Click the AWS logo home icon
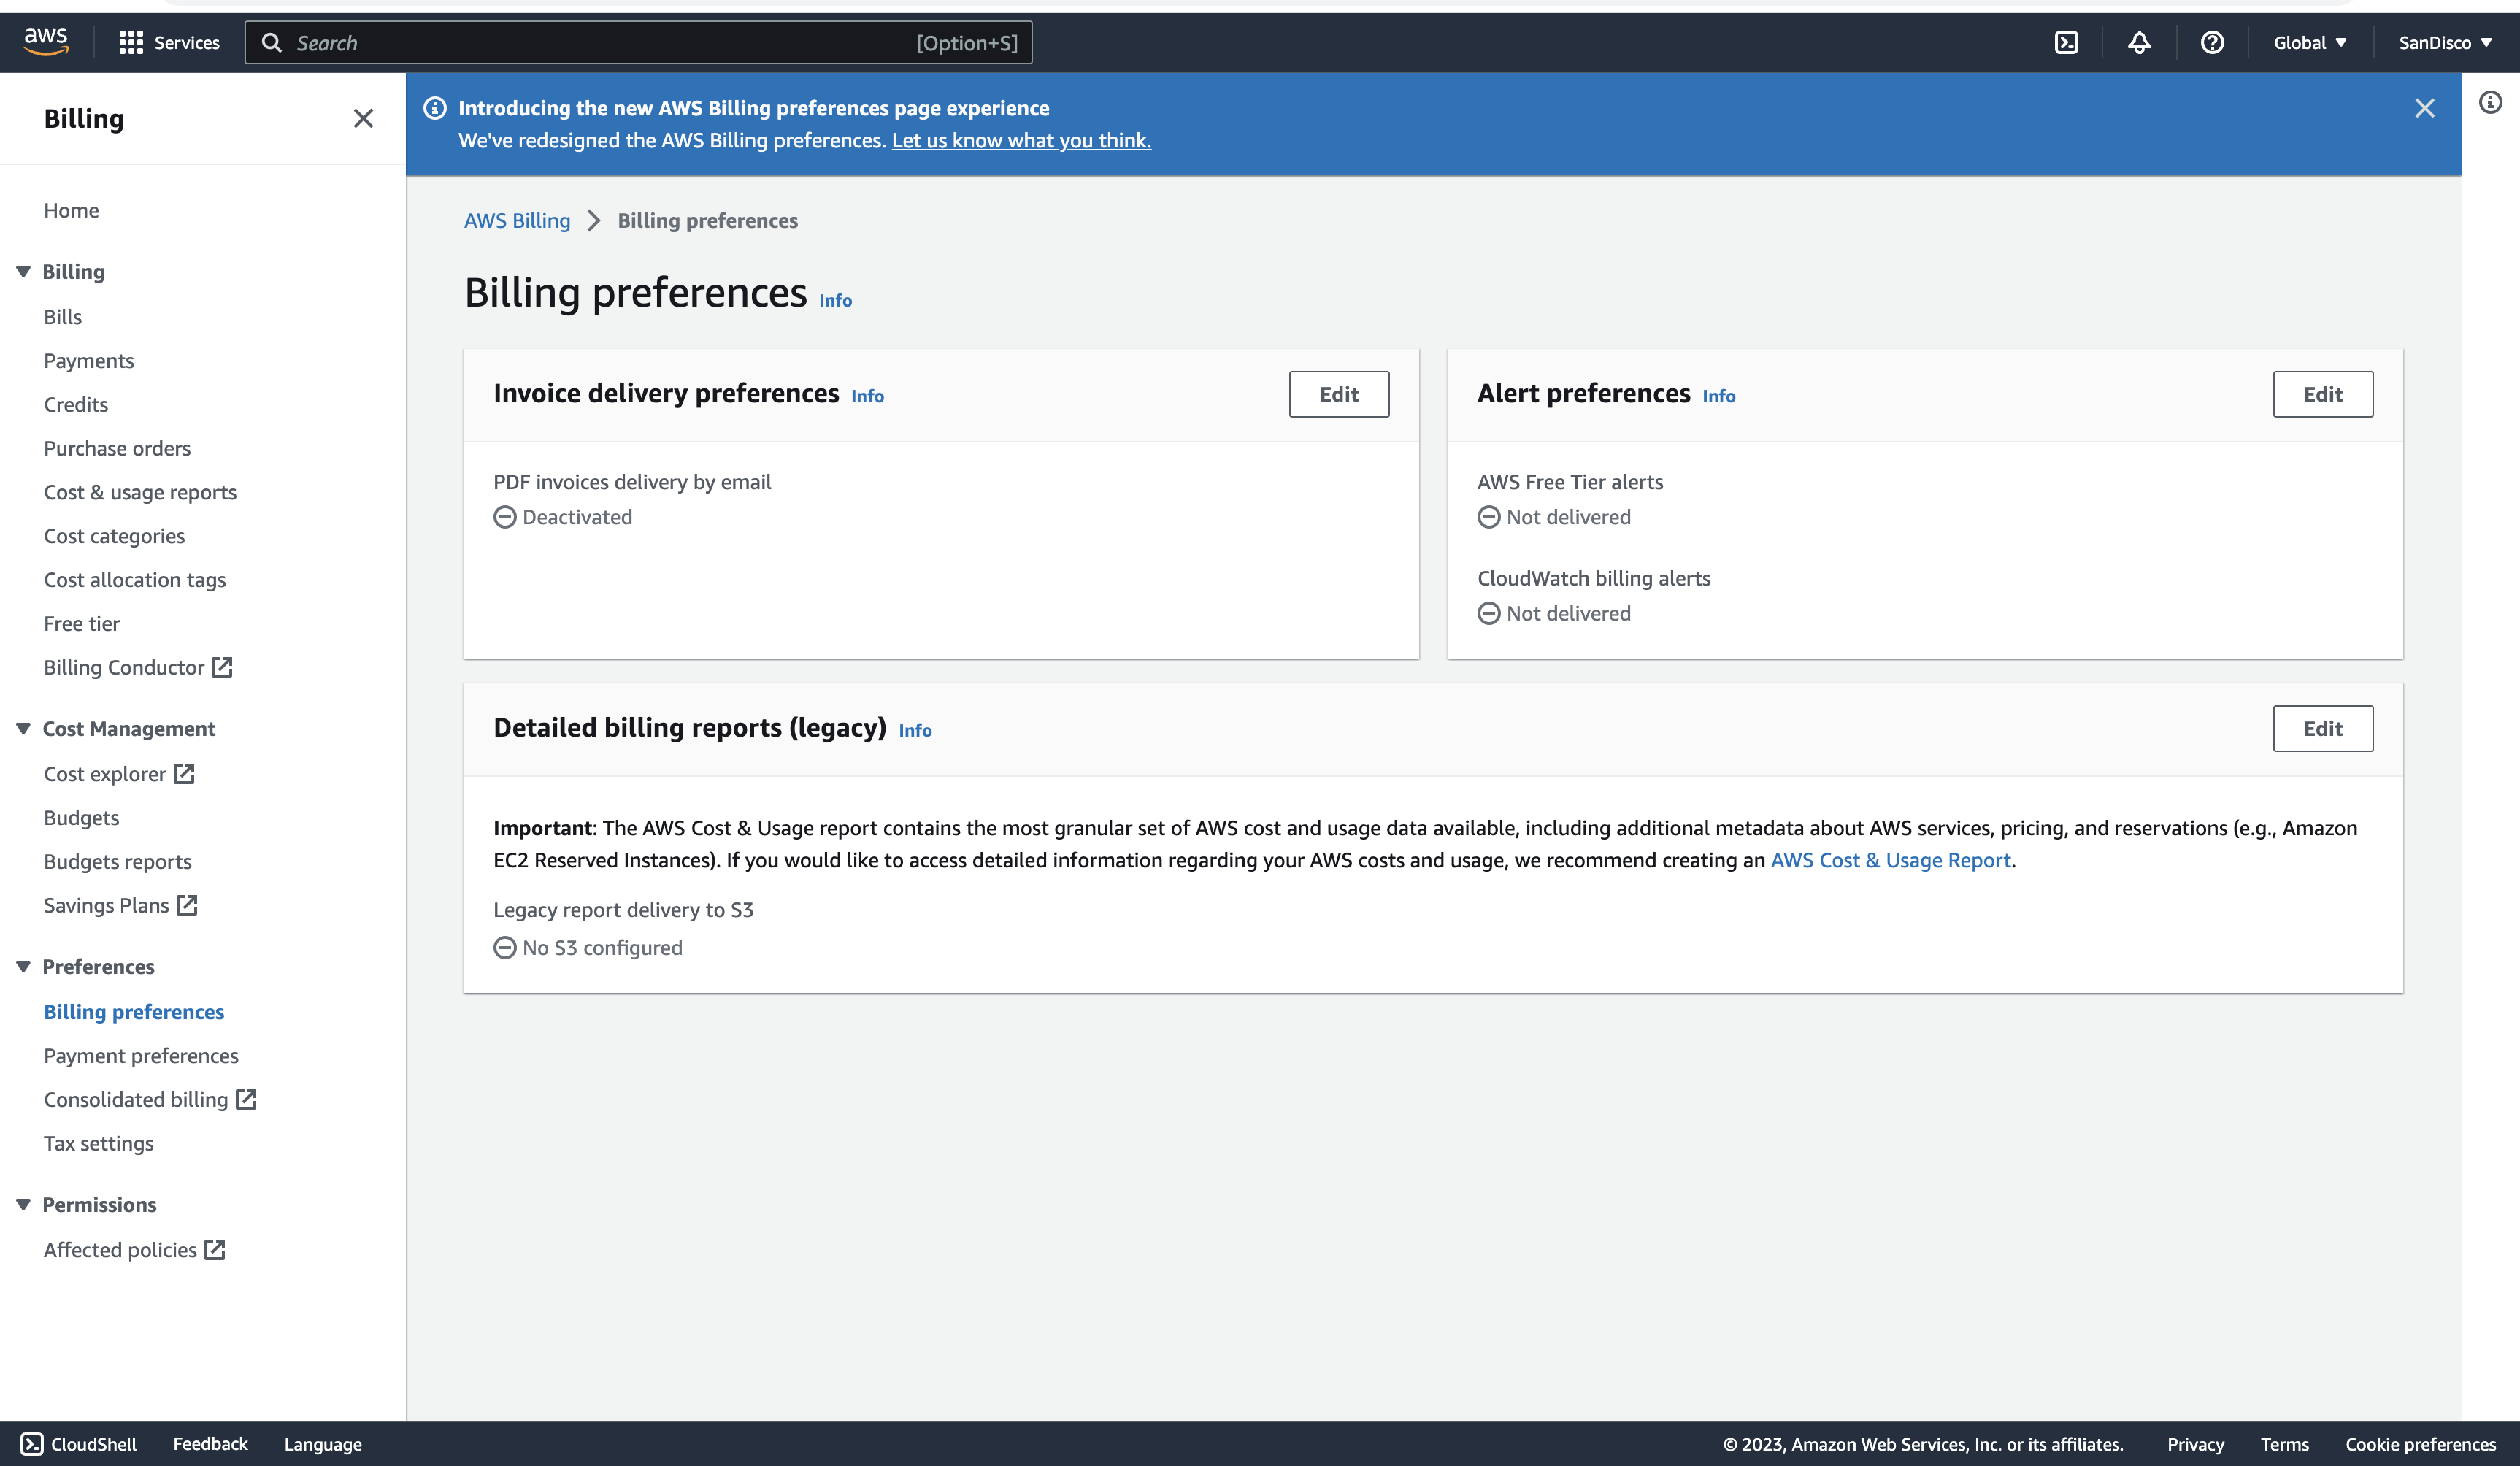 coord(46,42)
